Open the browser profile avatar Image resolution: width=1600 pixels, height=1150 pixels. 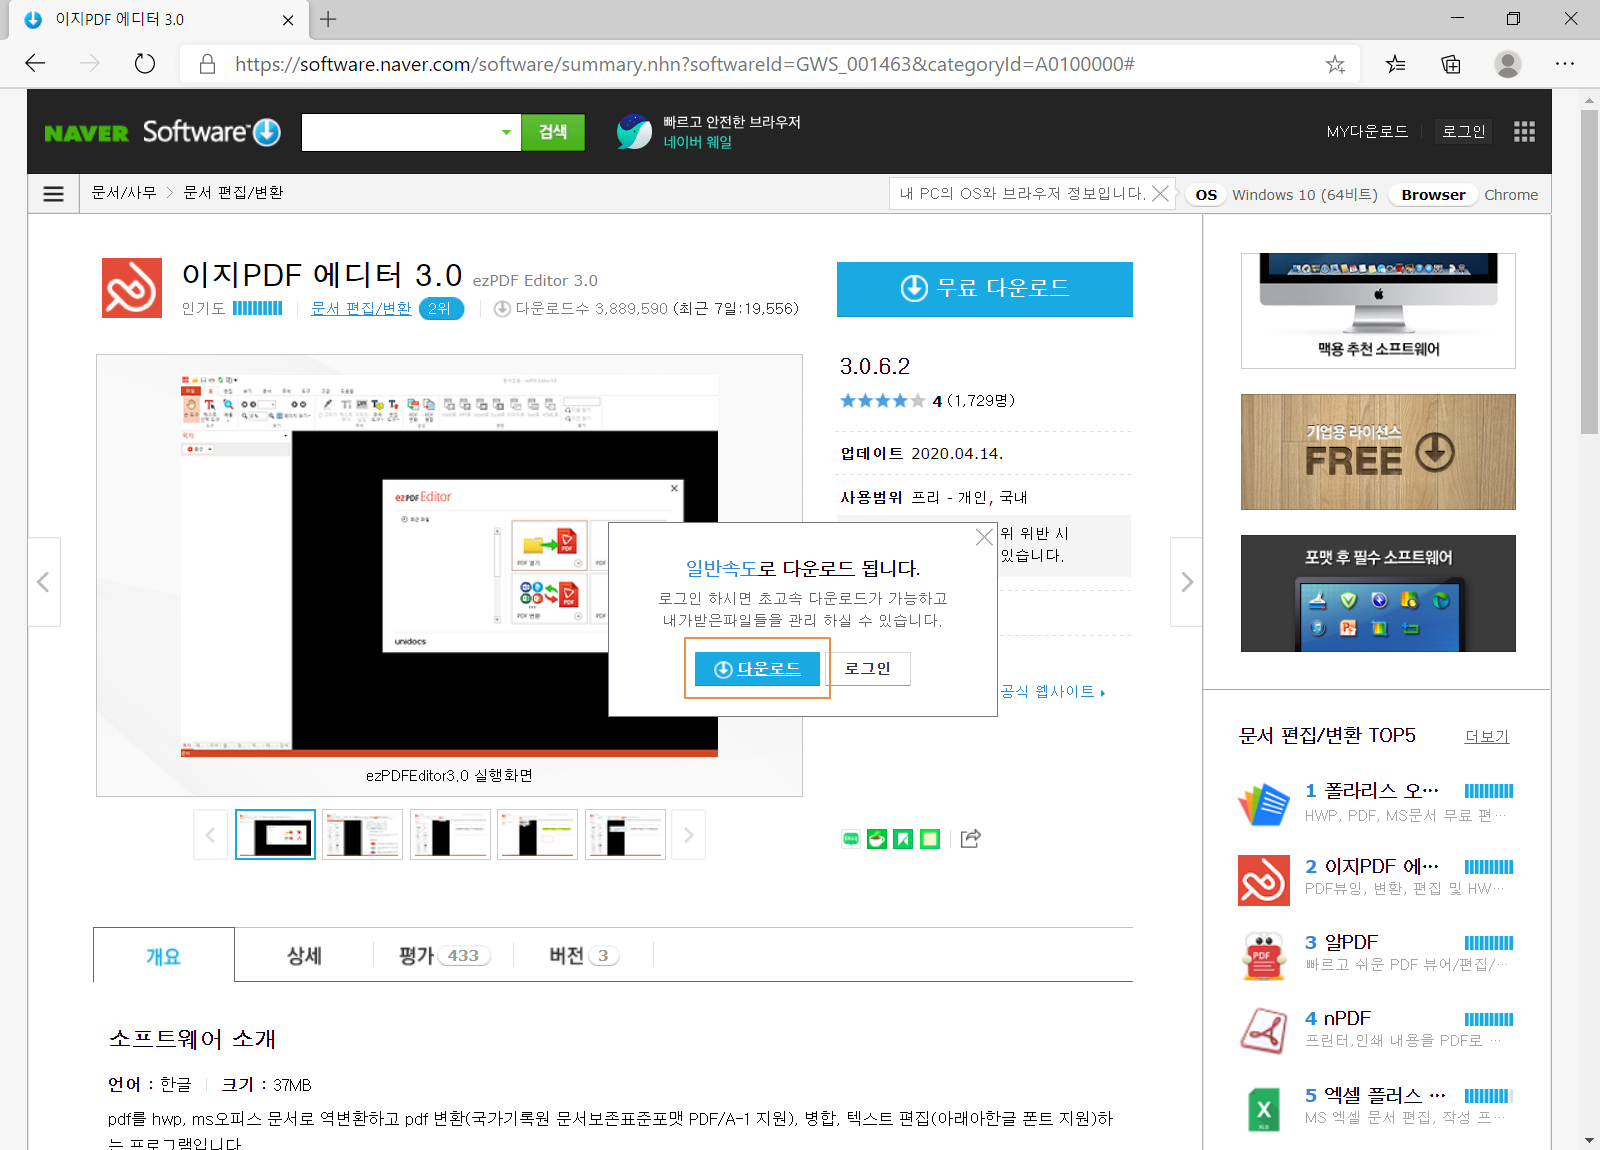(x=1508, y=64)
